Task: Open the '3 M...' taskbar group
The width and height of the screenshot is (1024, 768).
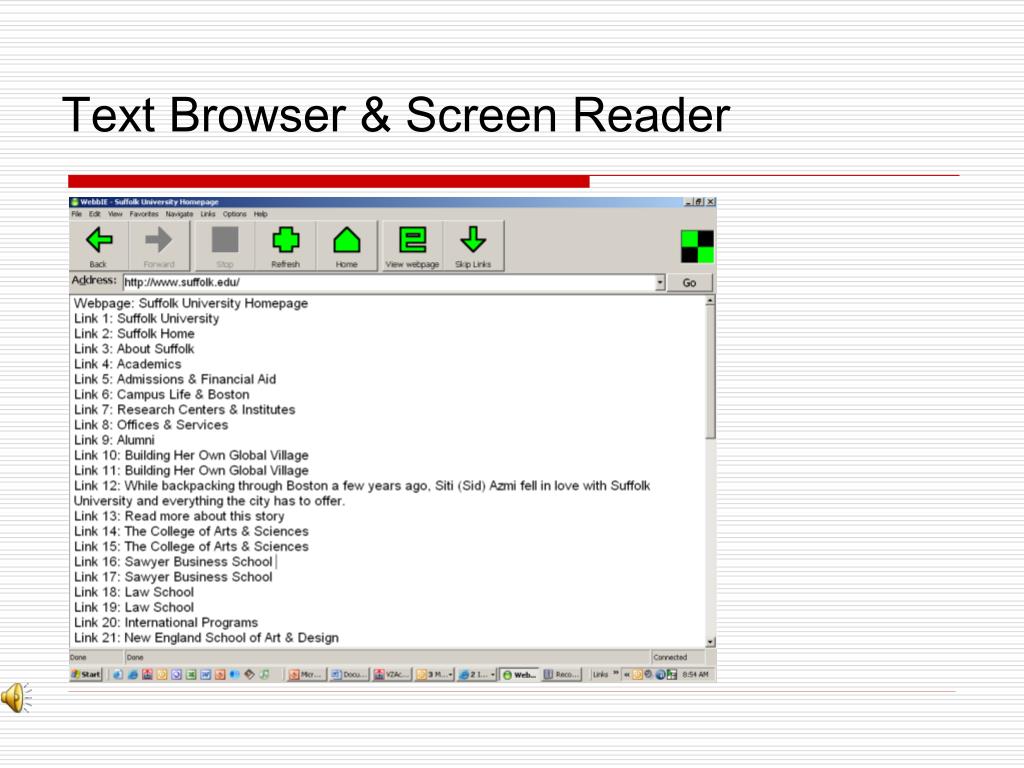Action: click(x=434, y=675)
